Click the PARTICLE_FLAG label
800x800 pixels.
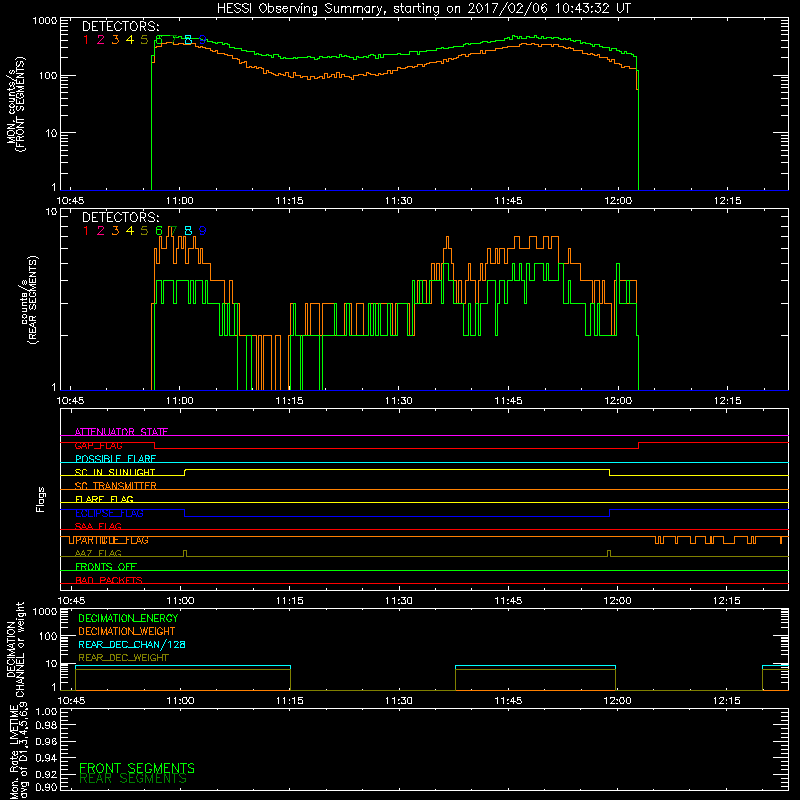coord(112,540)
